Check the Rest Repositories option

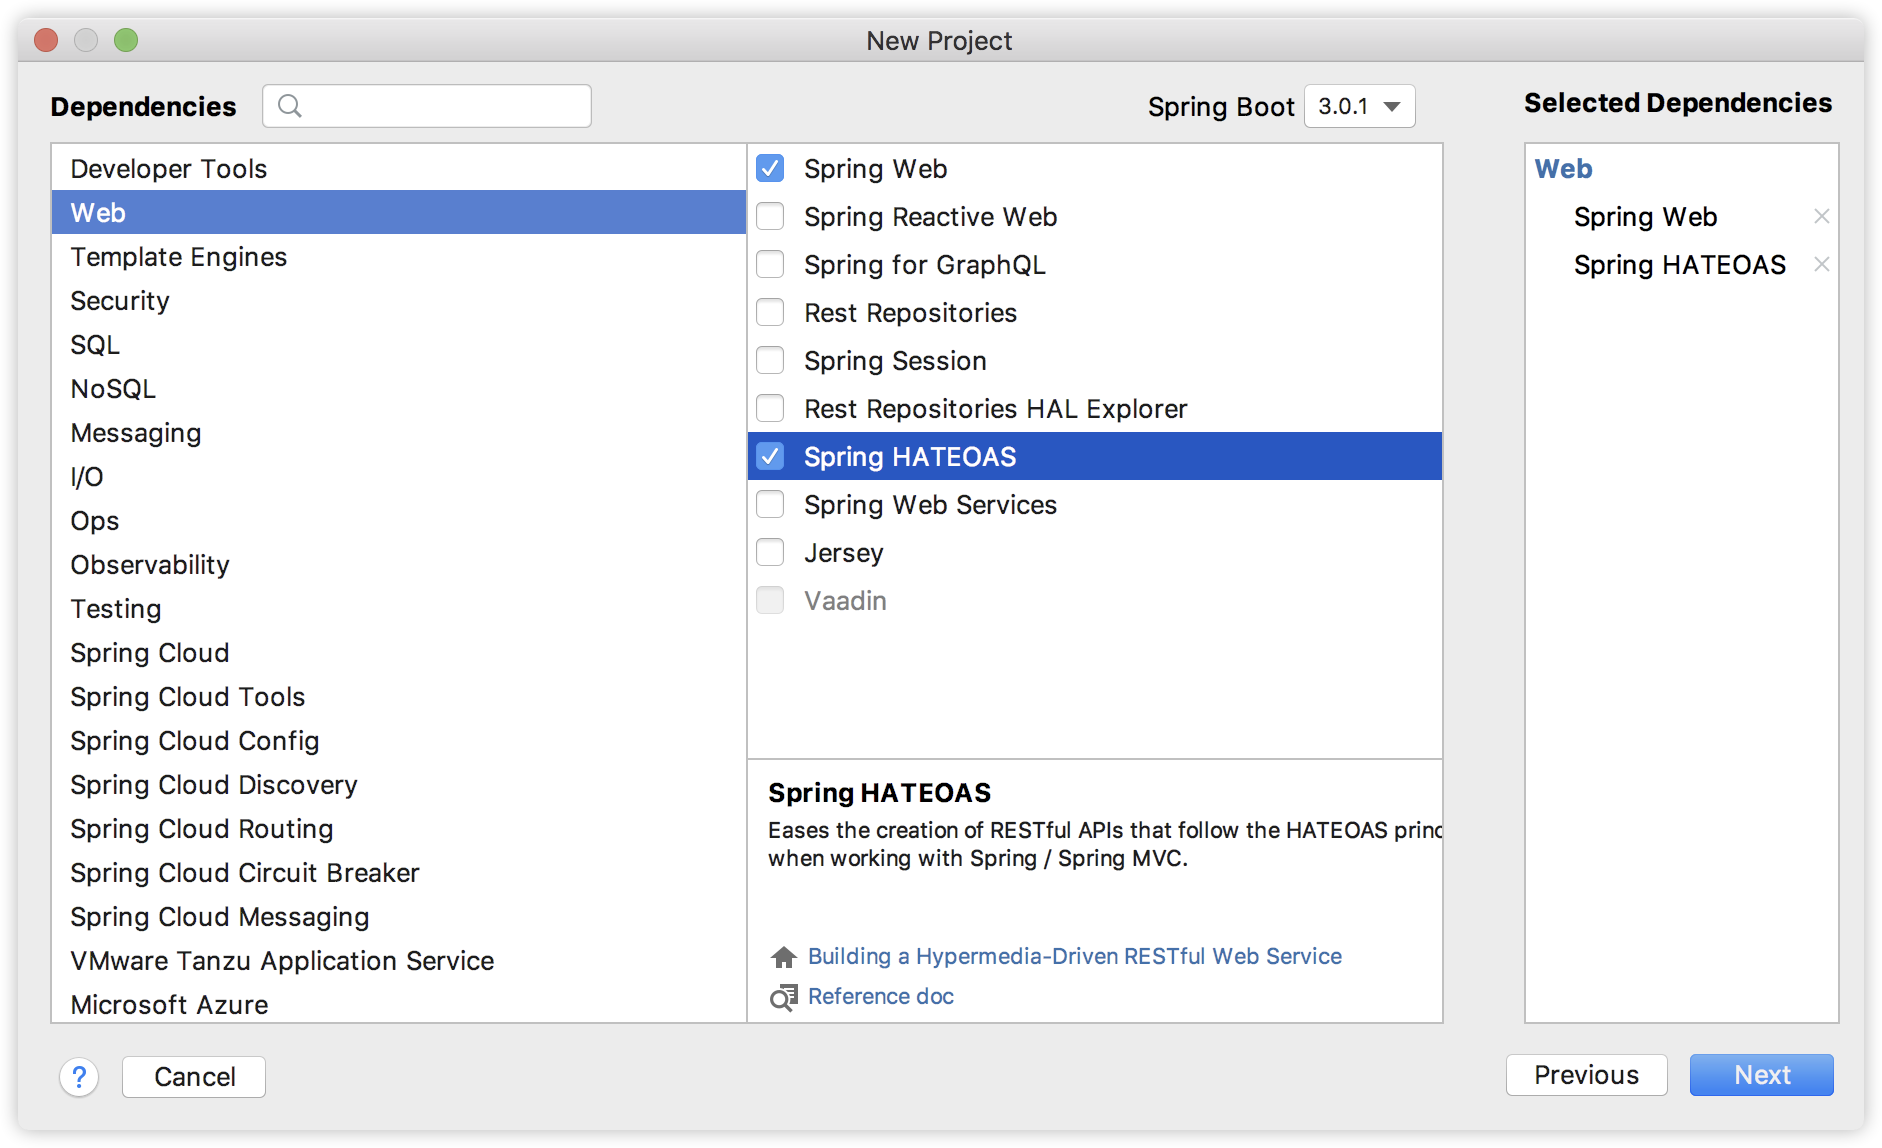[x=770, y=313]
